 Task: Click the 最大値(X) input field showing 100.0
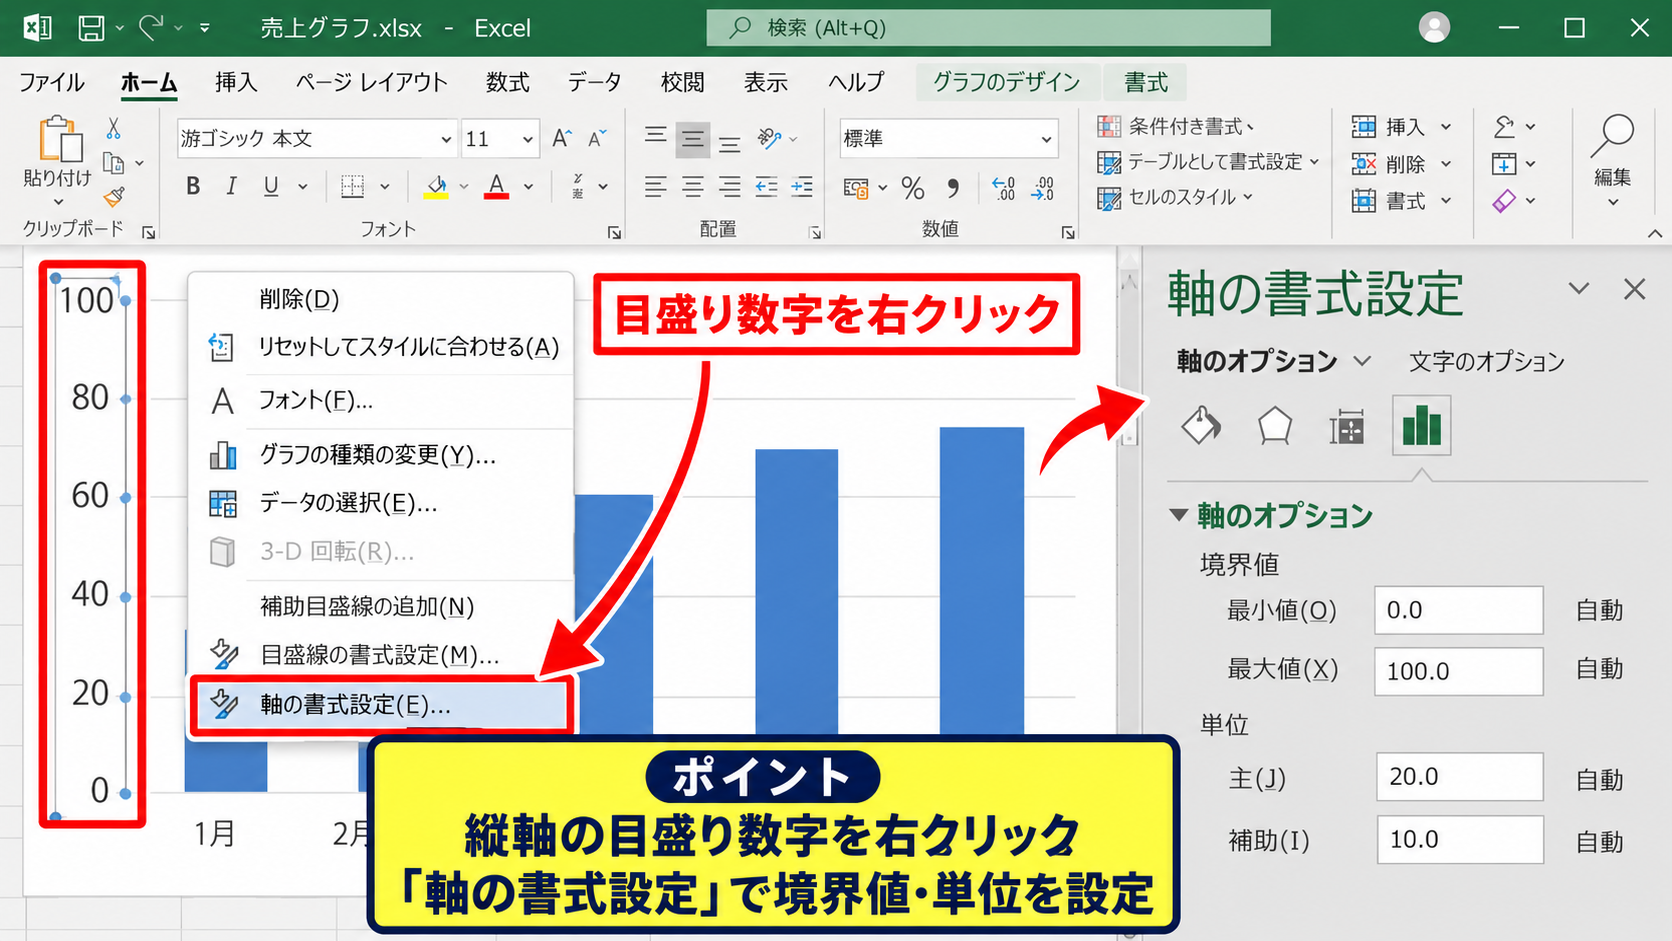1459,671
